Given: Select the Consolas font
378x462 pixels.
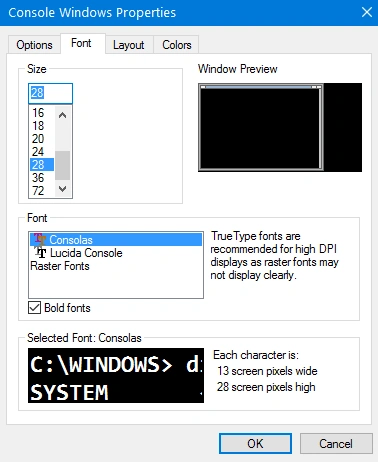Looking at the screenshot, I should coord(116,240).
